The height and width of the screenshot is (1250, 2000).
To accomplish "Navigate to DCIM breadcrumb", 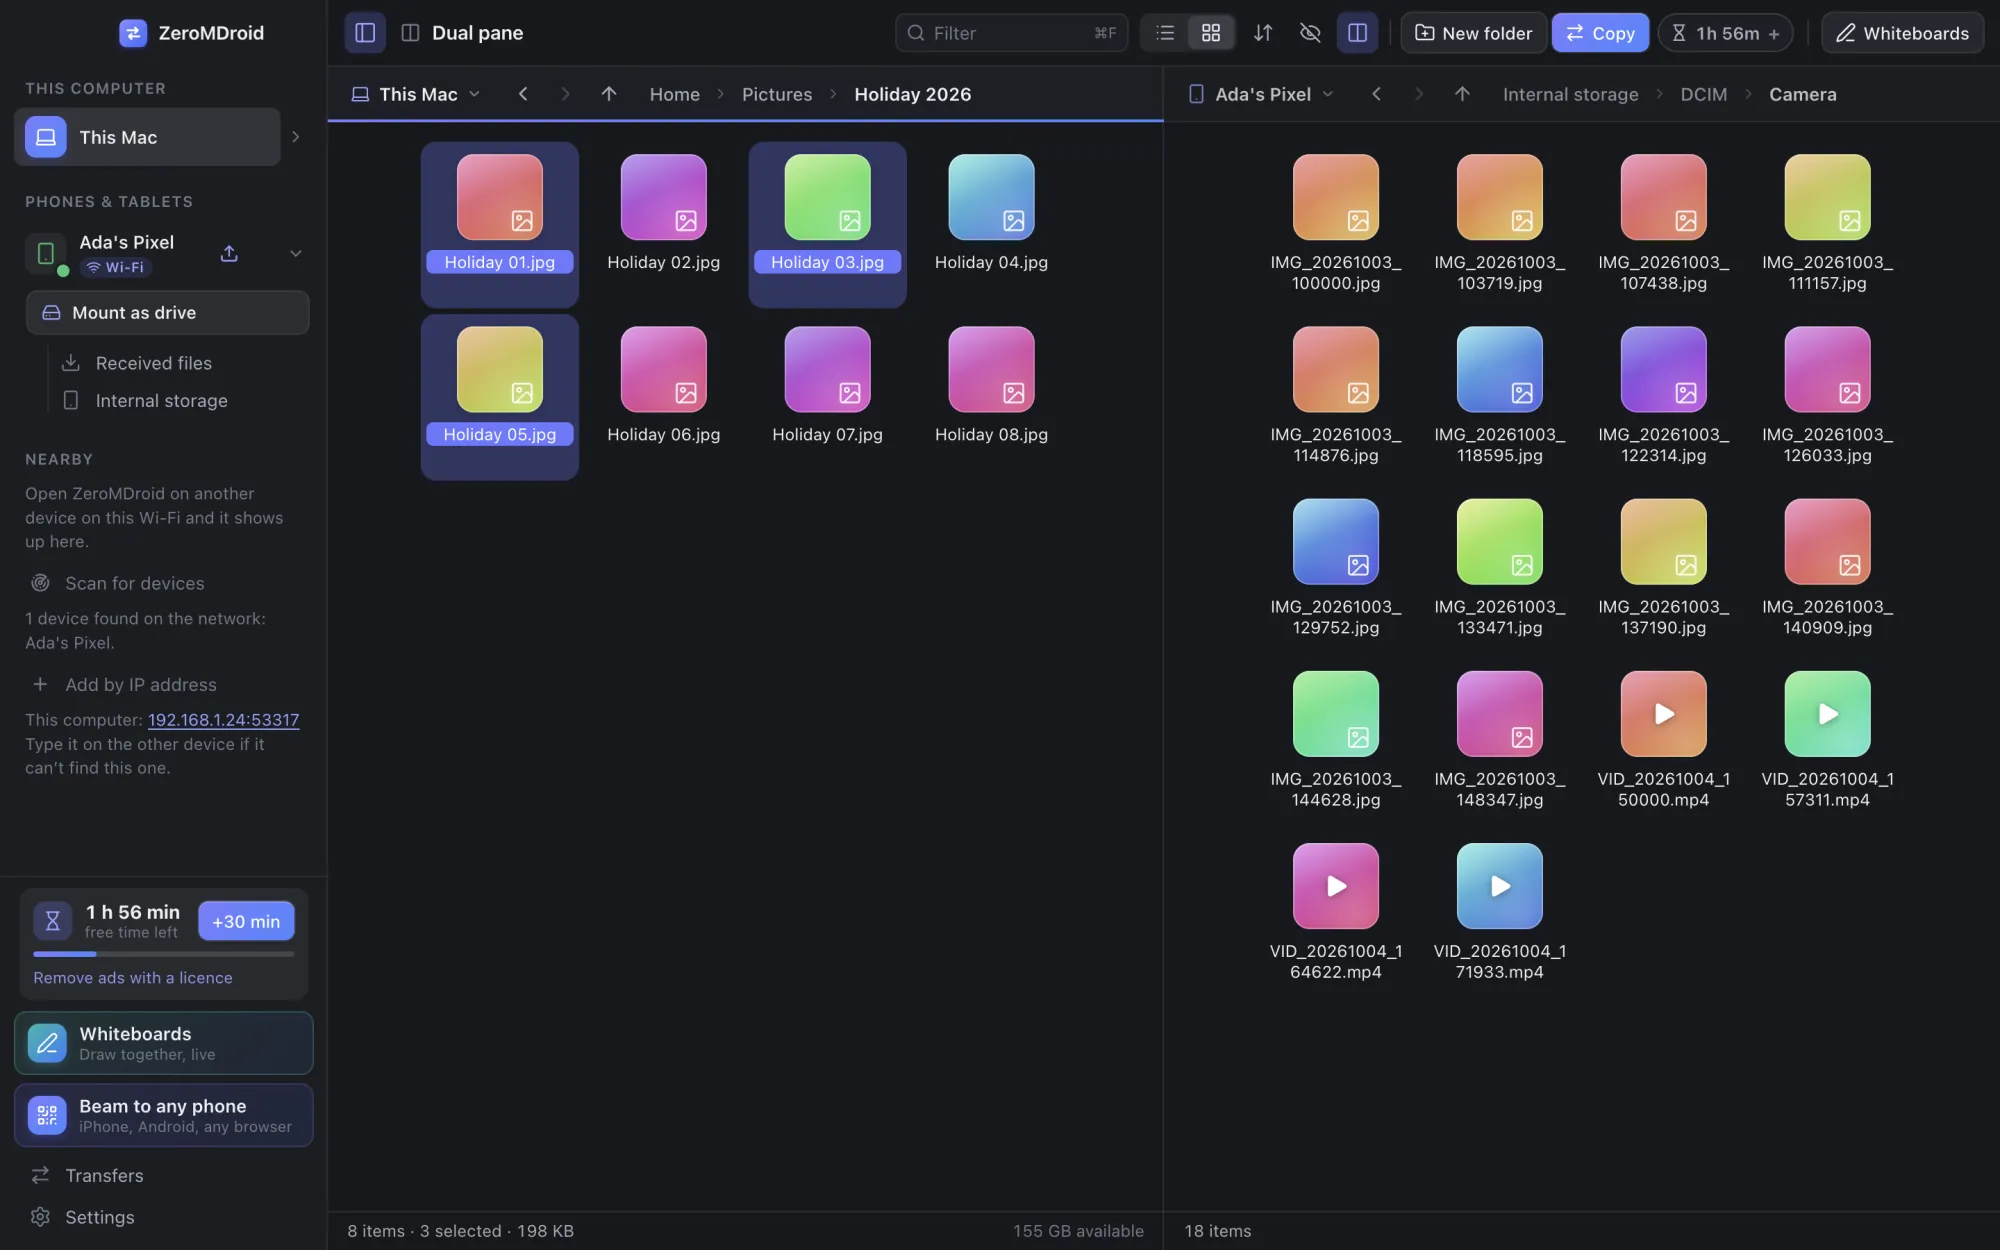I will point(1704,94).
